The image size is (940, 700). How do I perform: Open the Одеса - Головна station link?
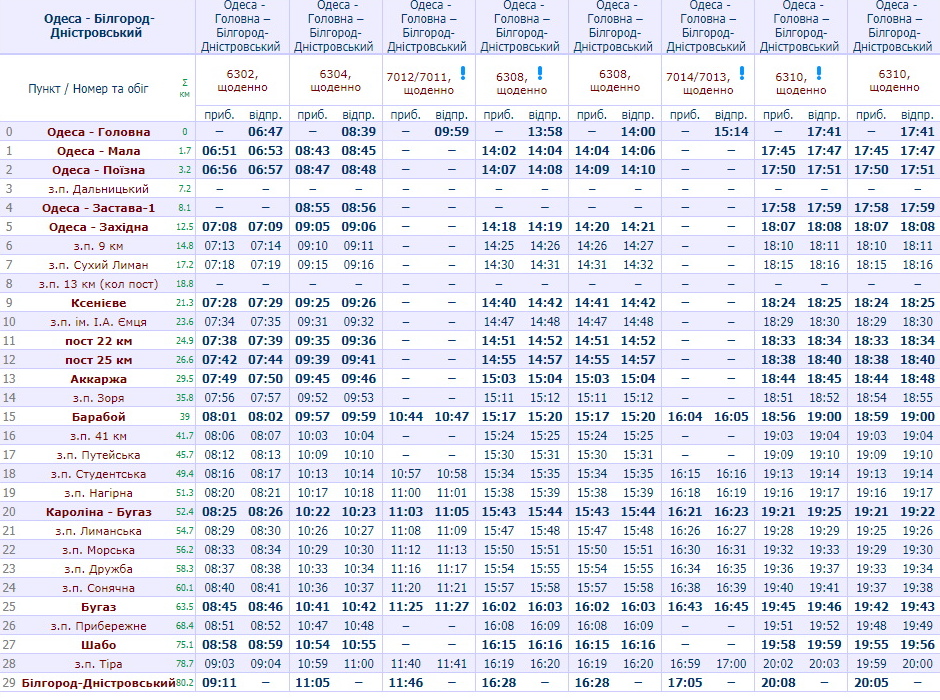coord(98,132)
